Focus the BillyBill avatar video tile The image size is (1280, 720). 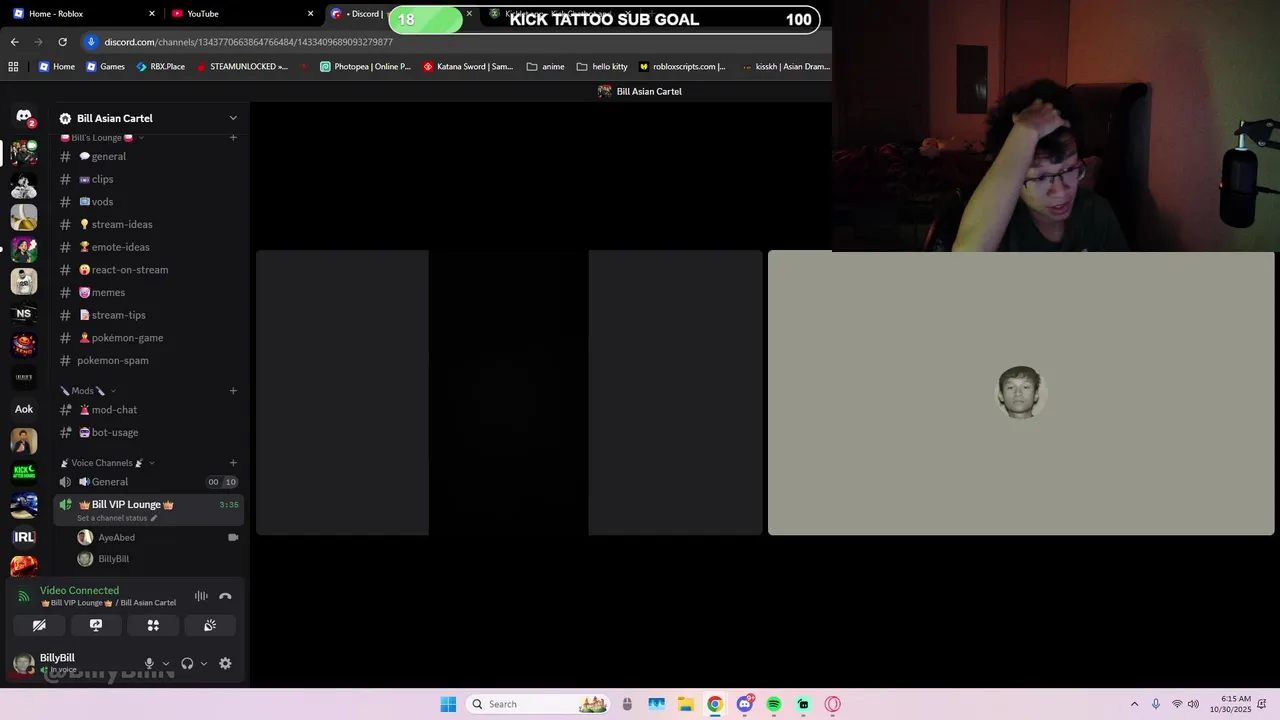pyautogui.click(x=1021, y=393)
